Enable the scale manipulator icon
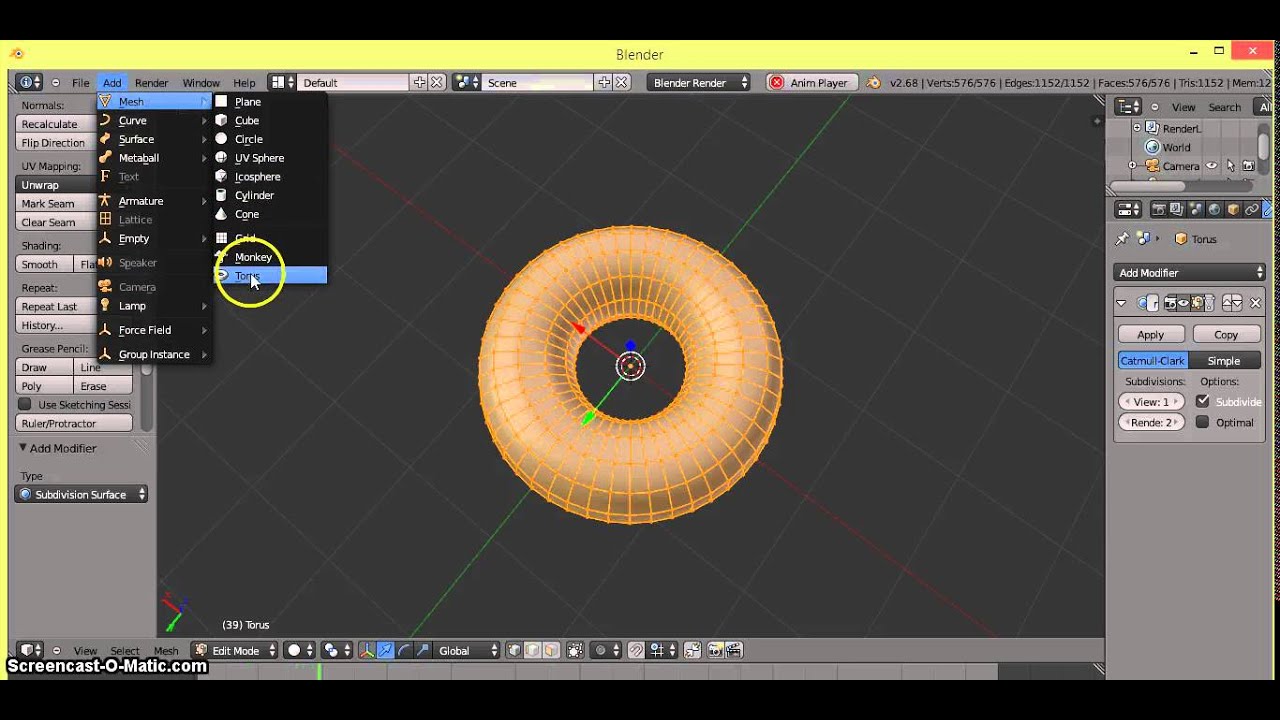 pos(423,650)
